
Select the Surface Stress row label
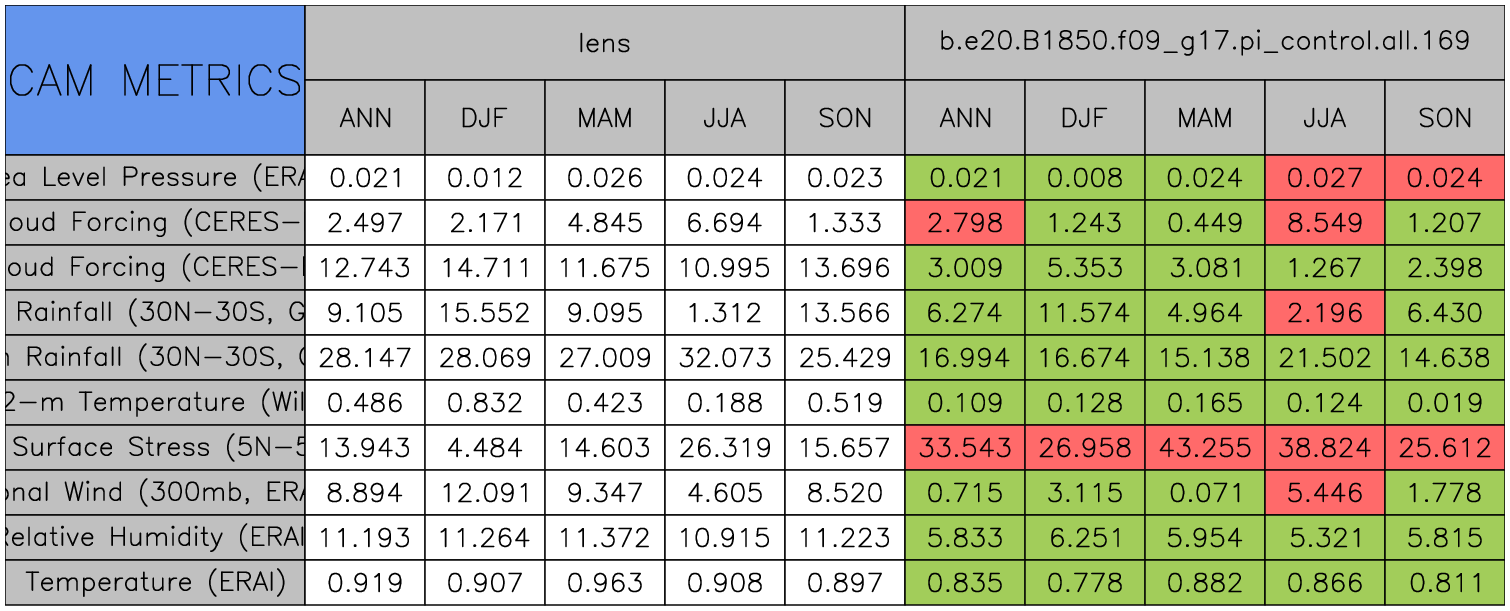click(x=155, y=447)
